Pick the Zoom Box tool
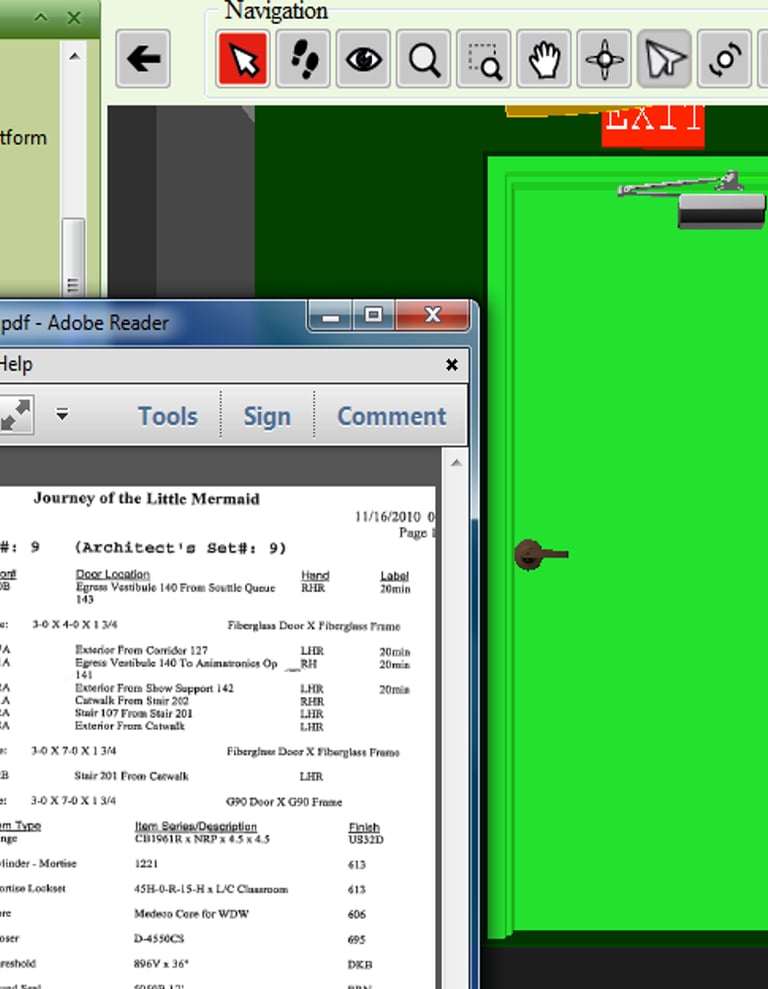768x989 pixels. pos(484,59)
